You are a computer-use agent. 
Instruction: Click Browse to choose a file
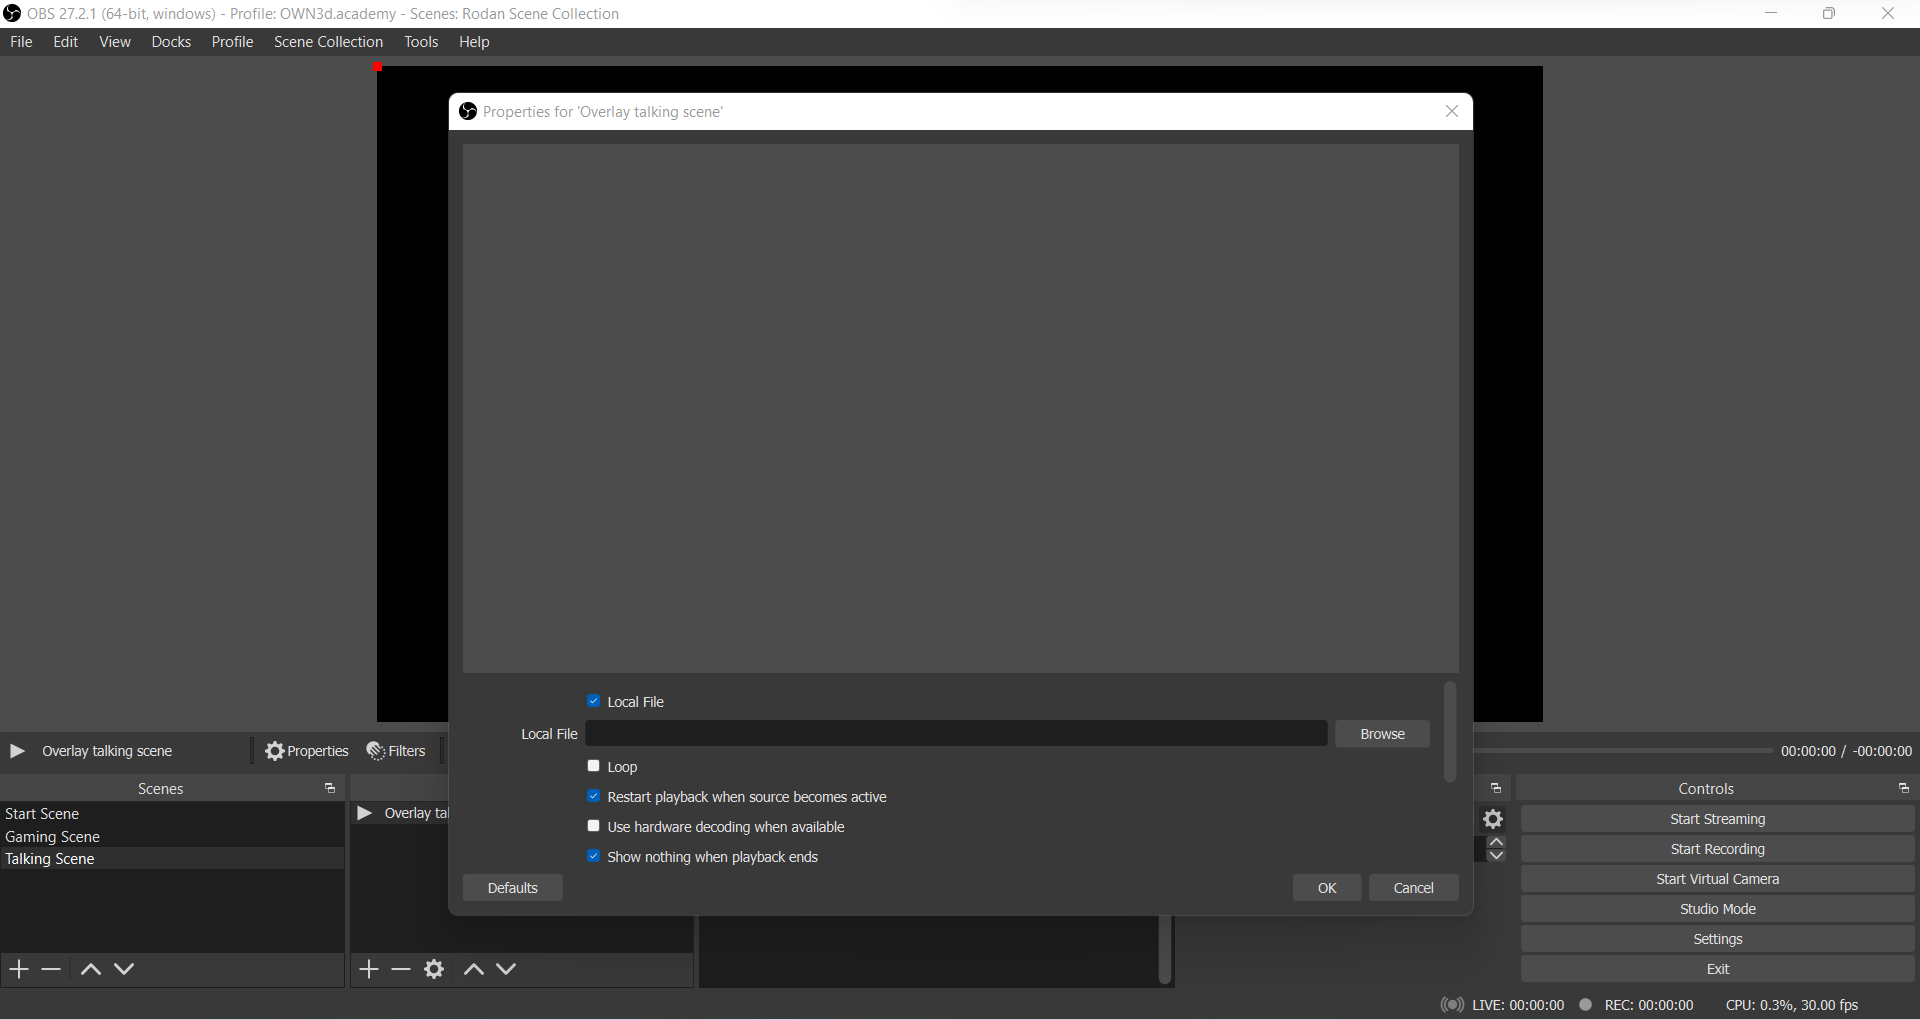pos(1382,734)
